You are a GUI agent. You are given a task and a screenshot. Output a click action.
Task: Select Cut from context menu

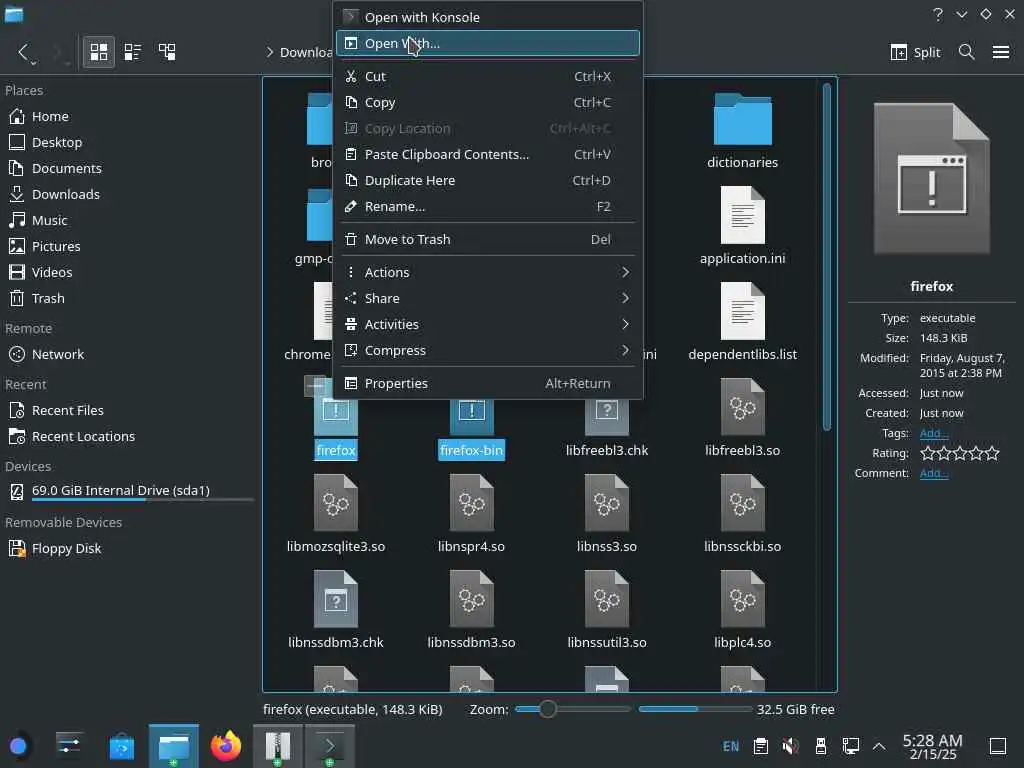[x=487, y=76]
